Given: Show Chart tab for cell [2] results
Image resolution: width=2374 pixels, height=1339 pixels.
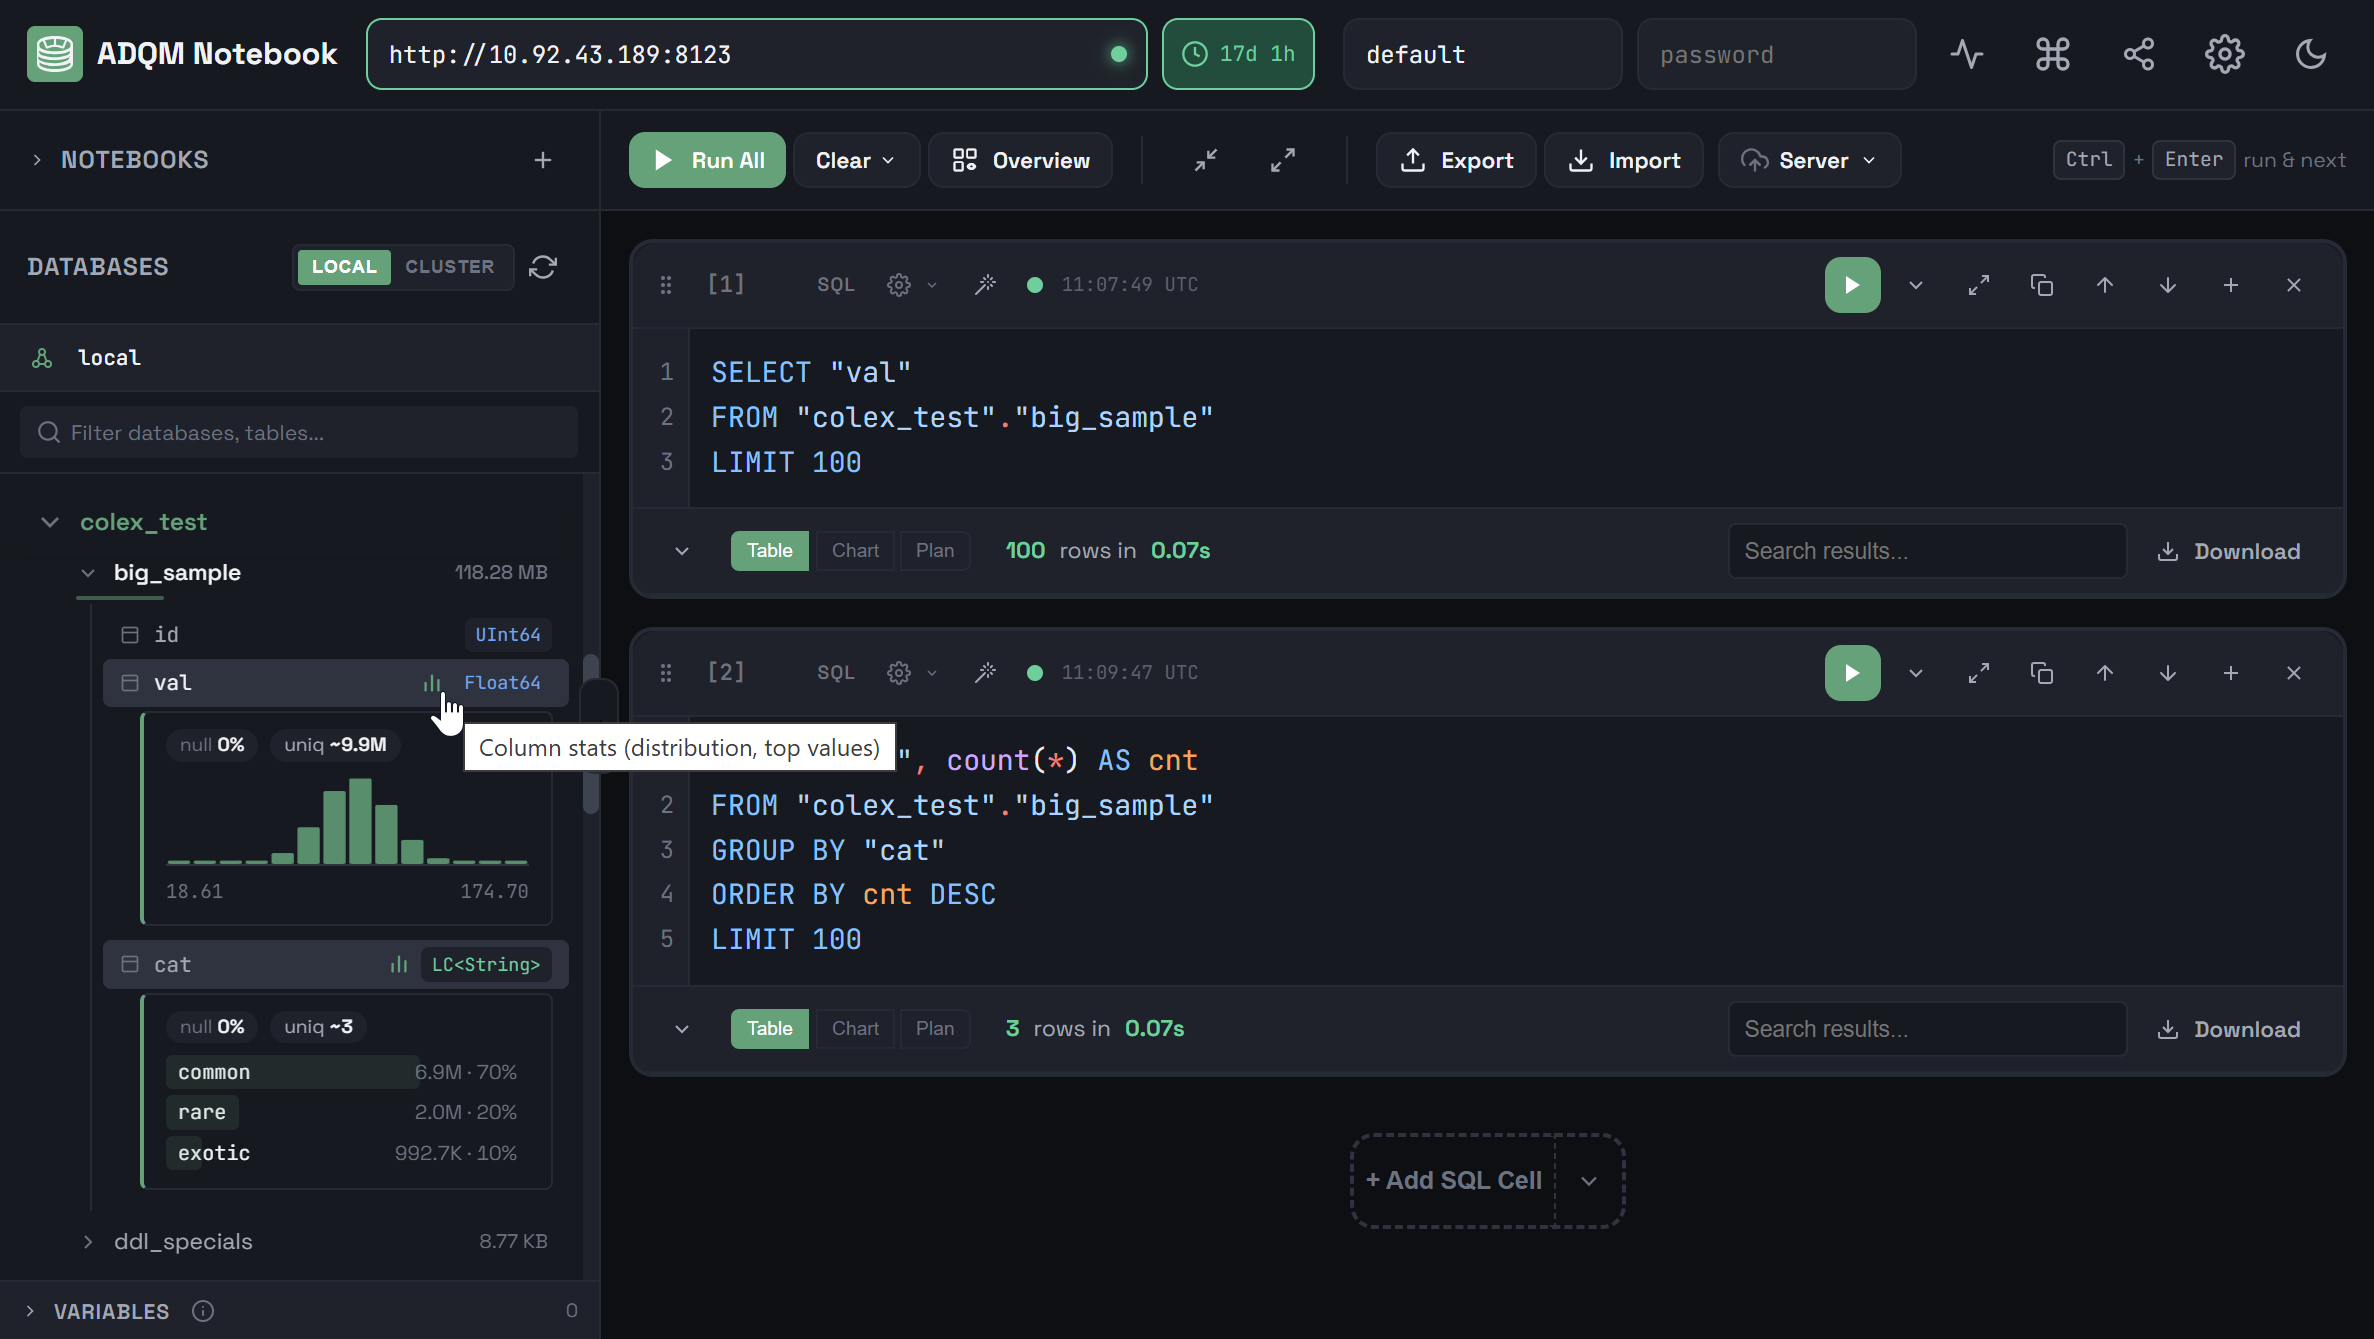Looking at the screenshot, I should (855, 1029).
